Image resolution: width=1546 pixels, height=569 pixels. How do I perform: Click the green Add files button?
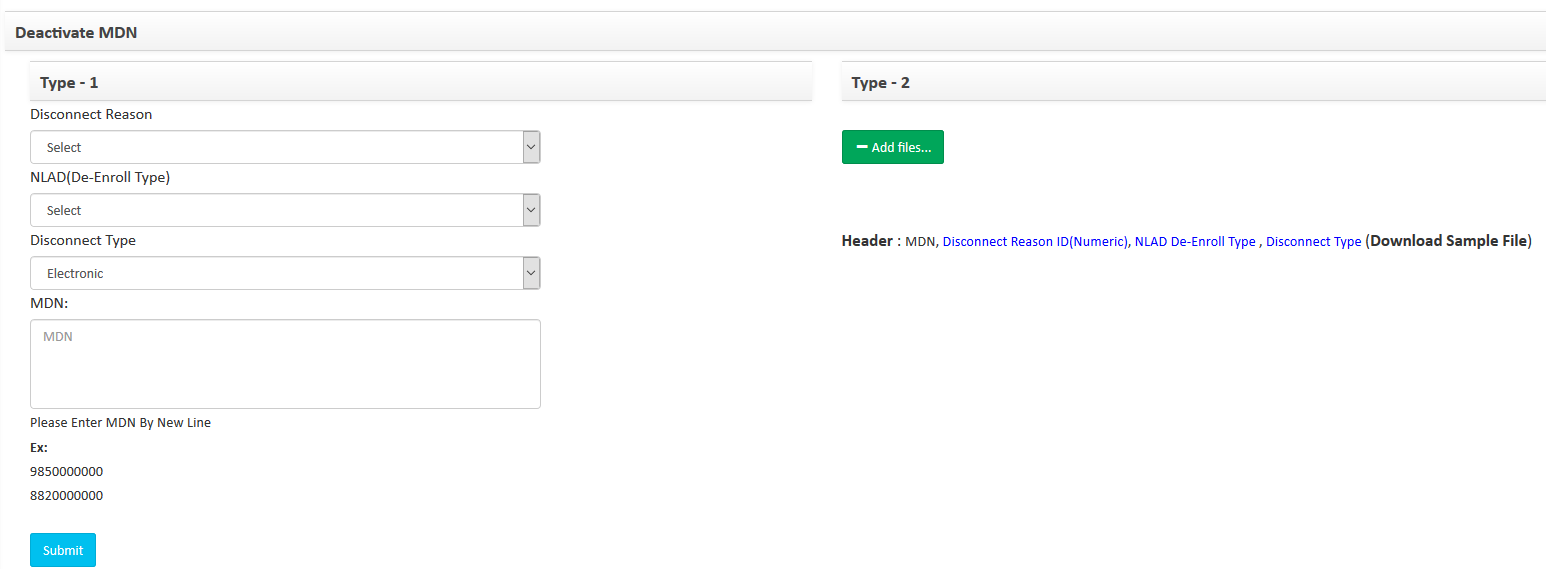point(893,147)
